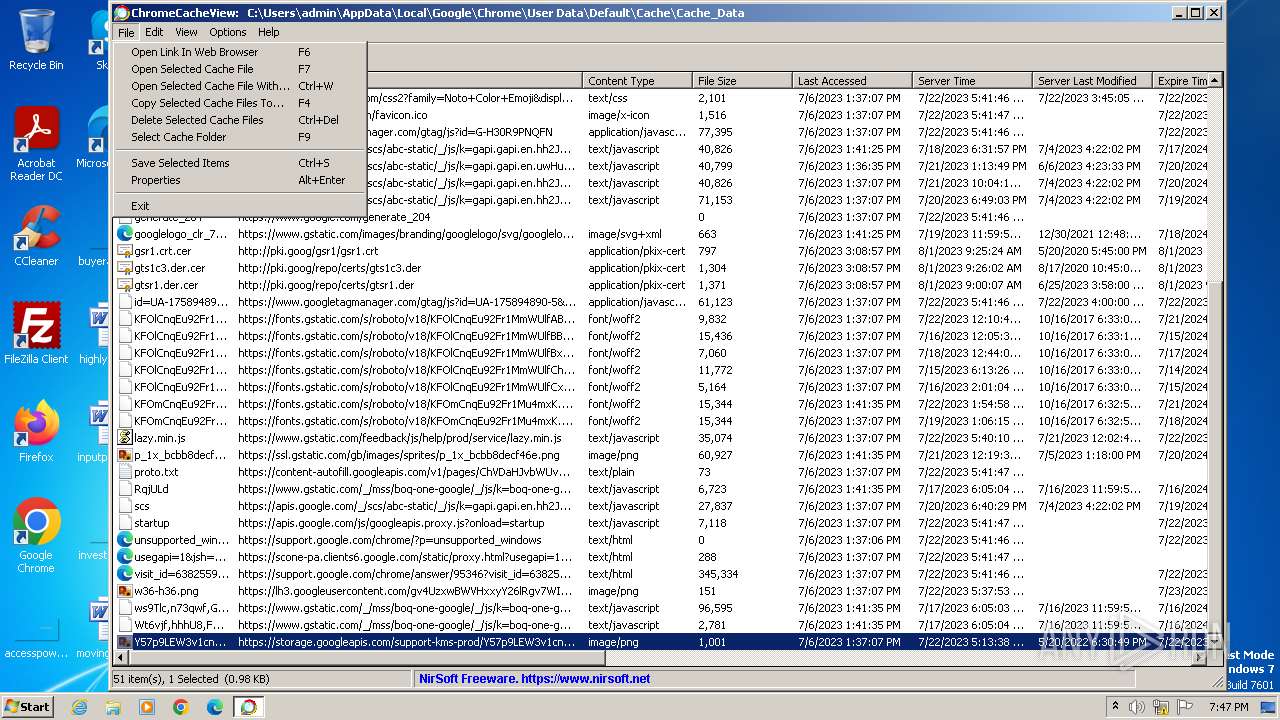Select the ws9Tlc,n73qwf row
This screenshot has width=1280, height=720.
[x=660, y=608]
